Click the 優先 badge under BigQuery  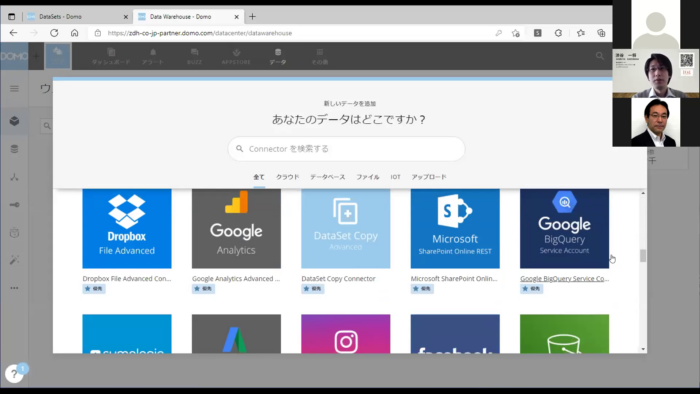pos(531,289)
